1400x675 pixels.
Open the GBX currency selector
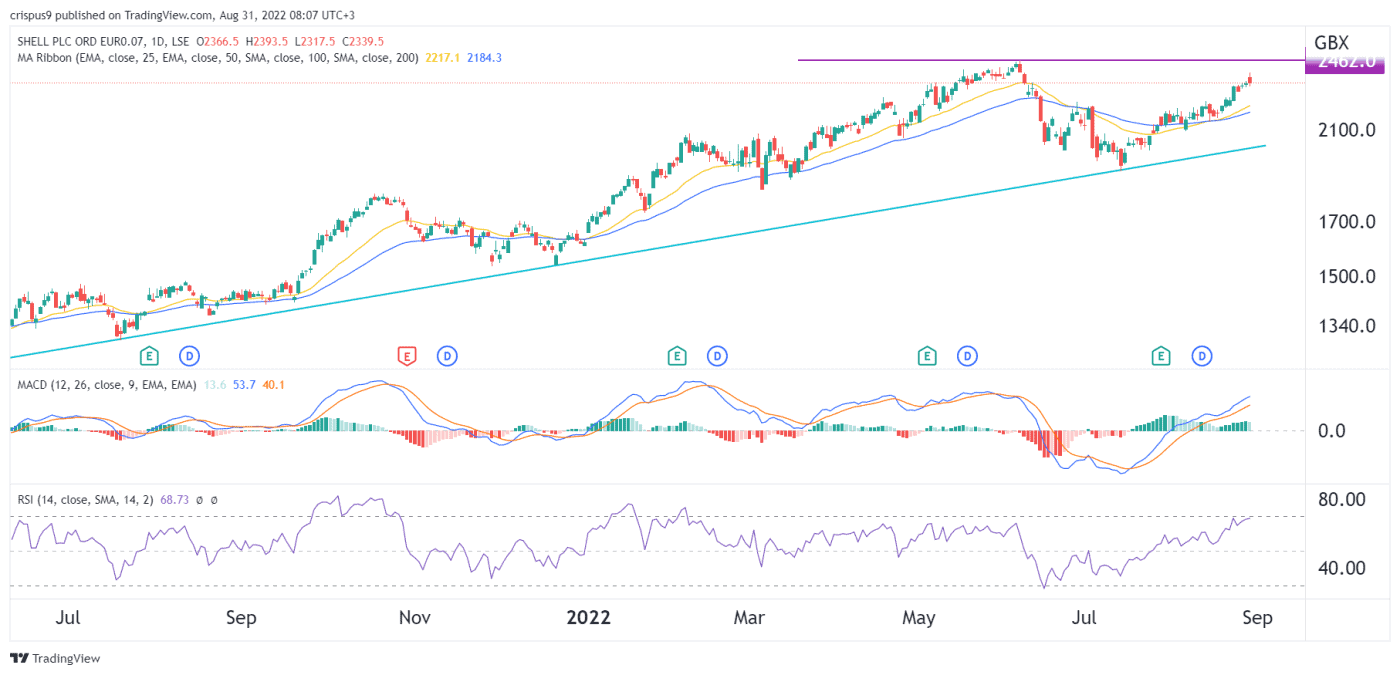[1331, 43]
